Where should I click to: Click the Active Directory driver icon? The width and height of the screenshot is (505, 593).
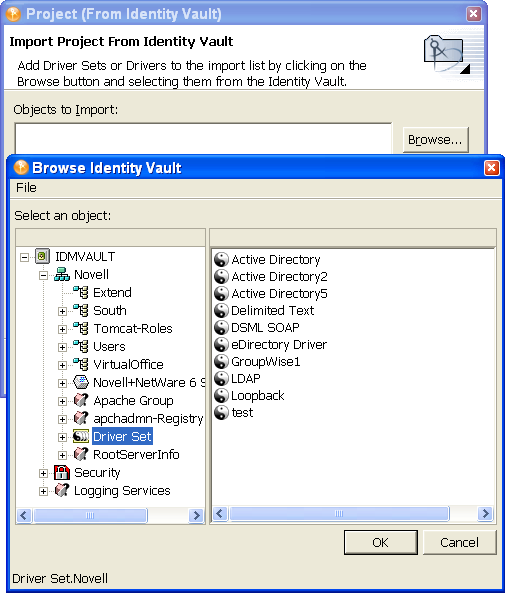click(221, 260)
